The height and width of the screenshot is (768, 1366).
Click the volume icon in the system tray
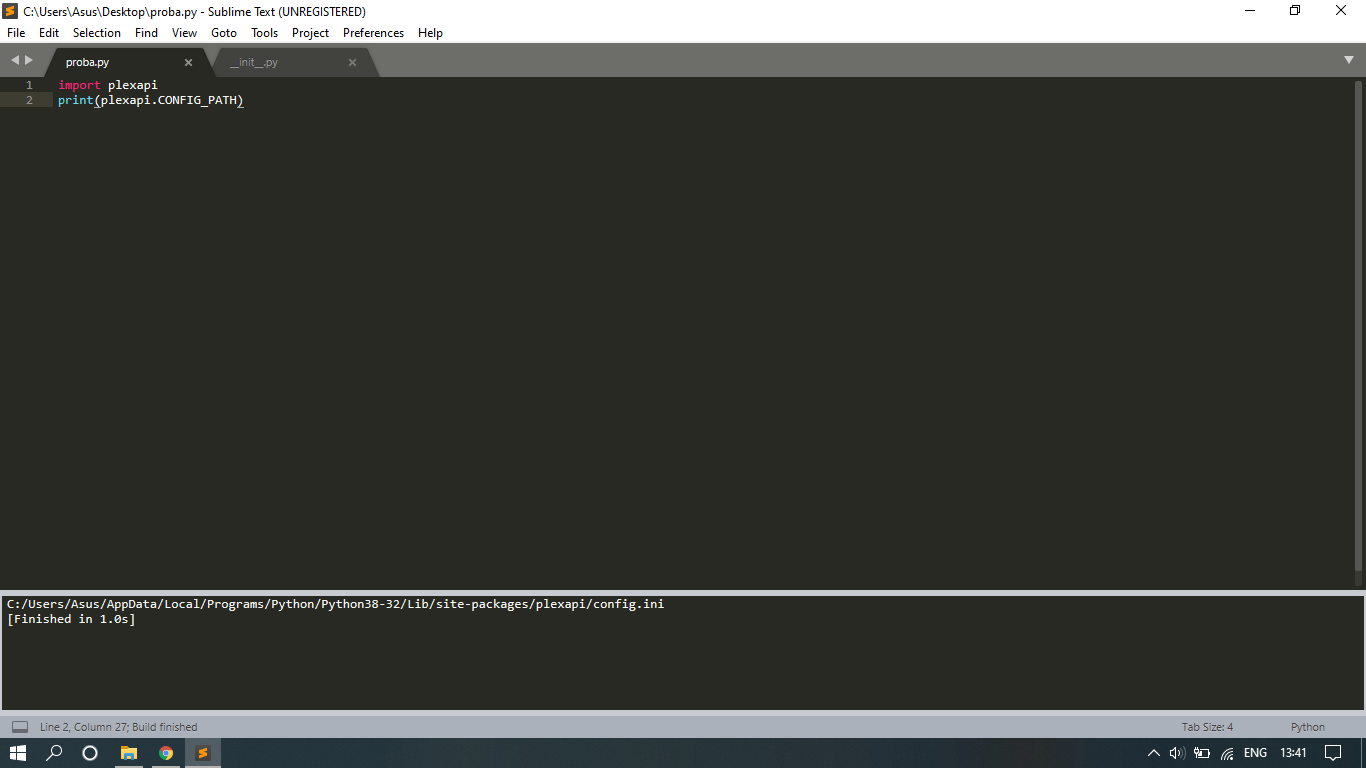tap(1176, 752)
